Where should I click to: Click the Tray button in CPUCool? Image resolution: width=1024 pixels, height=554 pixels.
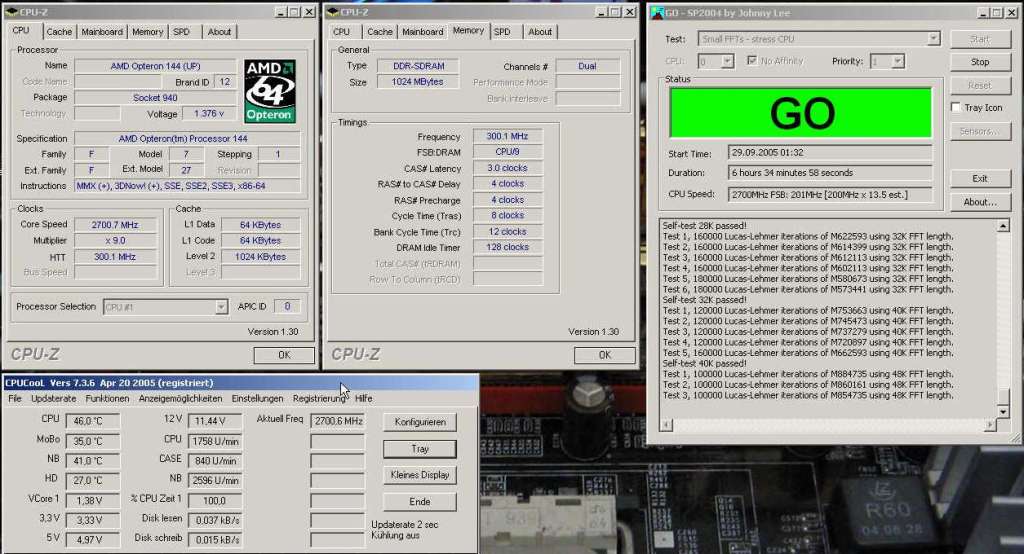(420, 449)
